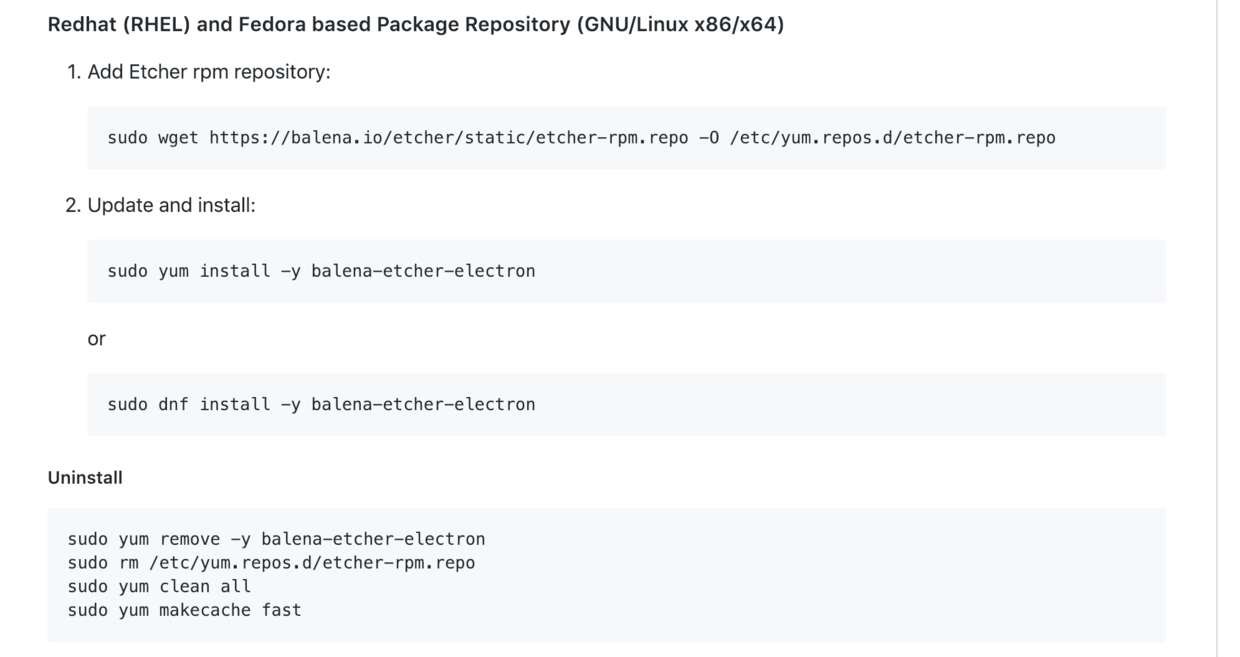The height and width of the screenshot is (657, 1240).
Task: Click the Uninstall section heading
Action: [85, 478]
